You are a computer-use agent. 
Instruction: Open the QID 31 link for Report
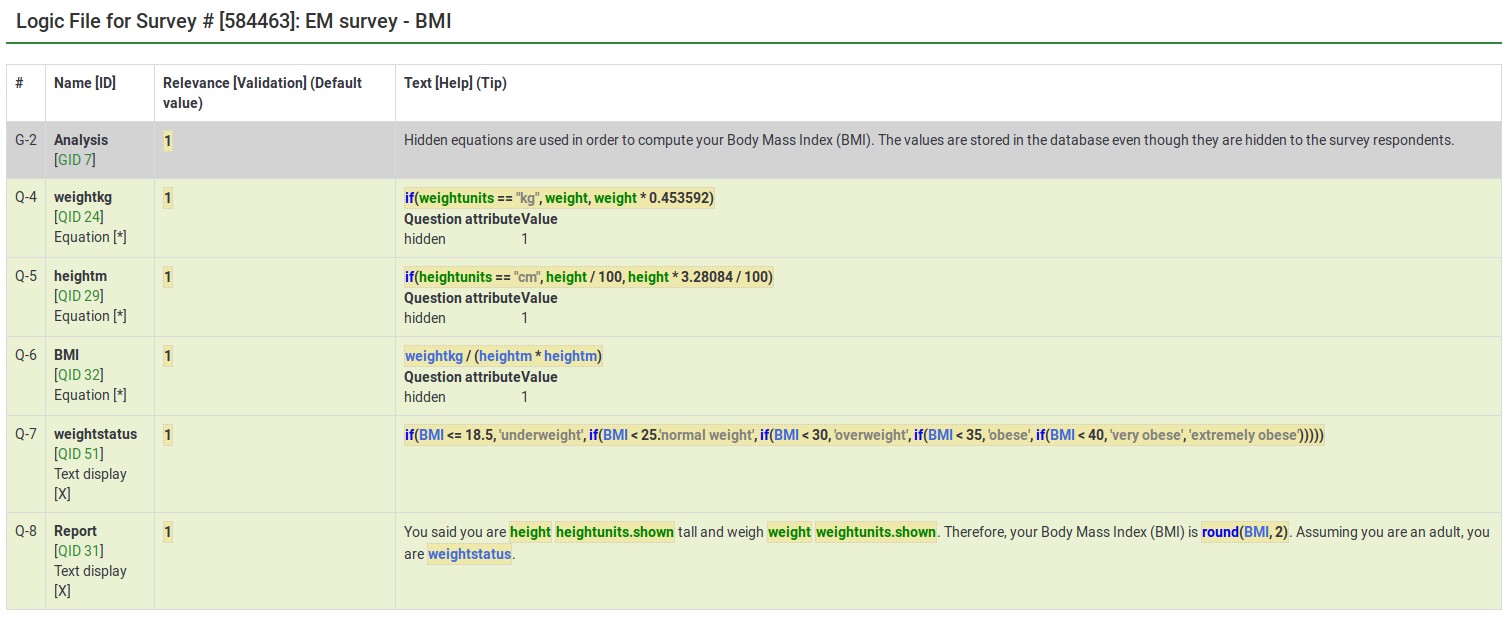[x=80, y=551]
